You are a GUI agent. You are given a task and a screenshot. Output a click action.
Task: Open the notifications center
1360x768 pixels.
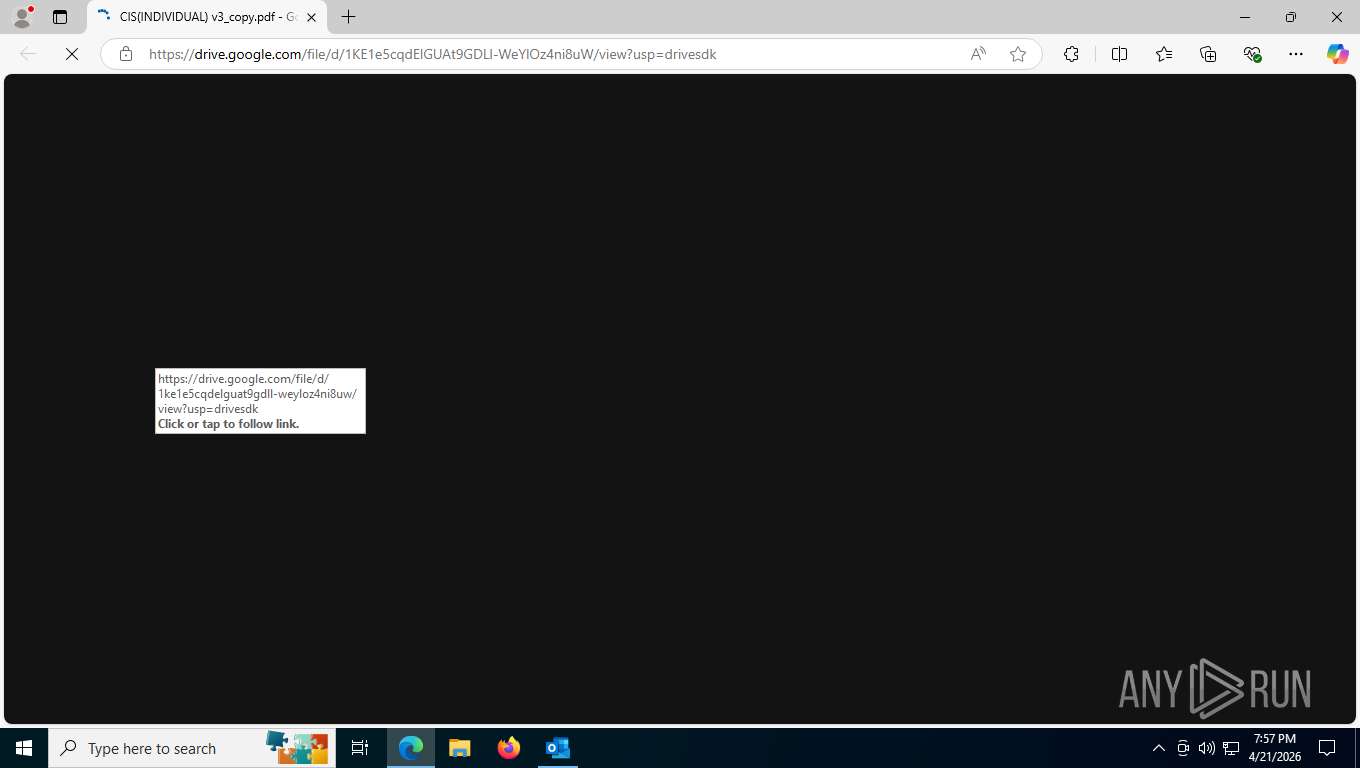(x=1327, y=748)
